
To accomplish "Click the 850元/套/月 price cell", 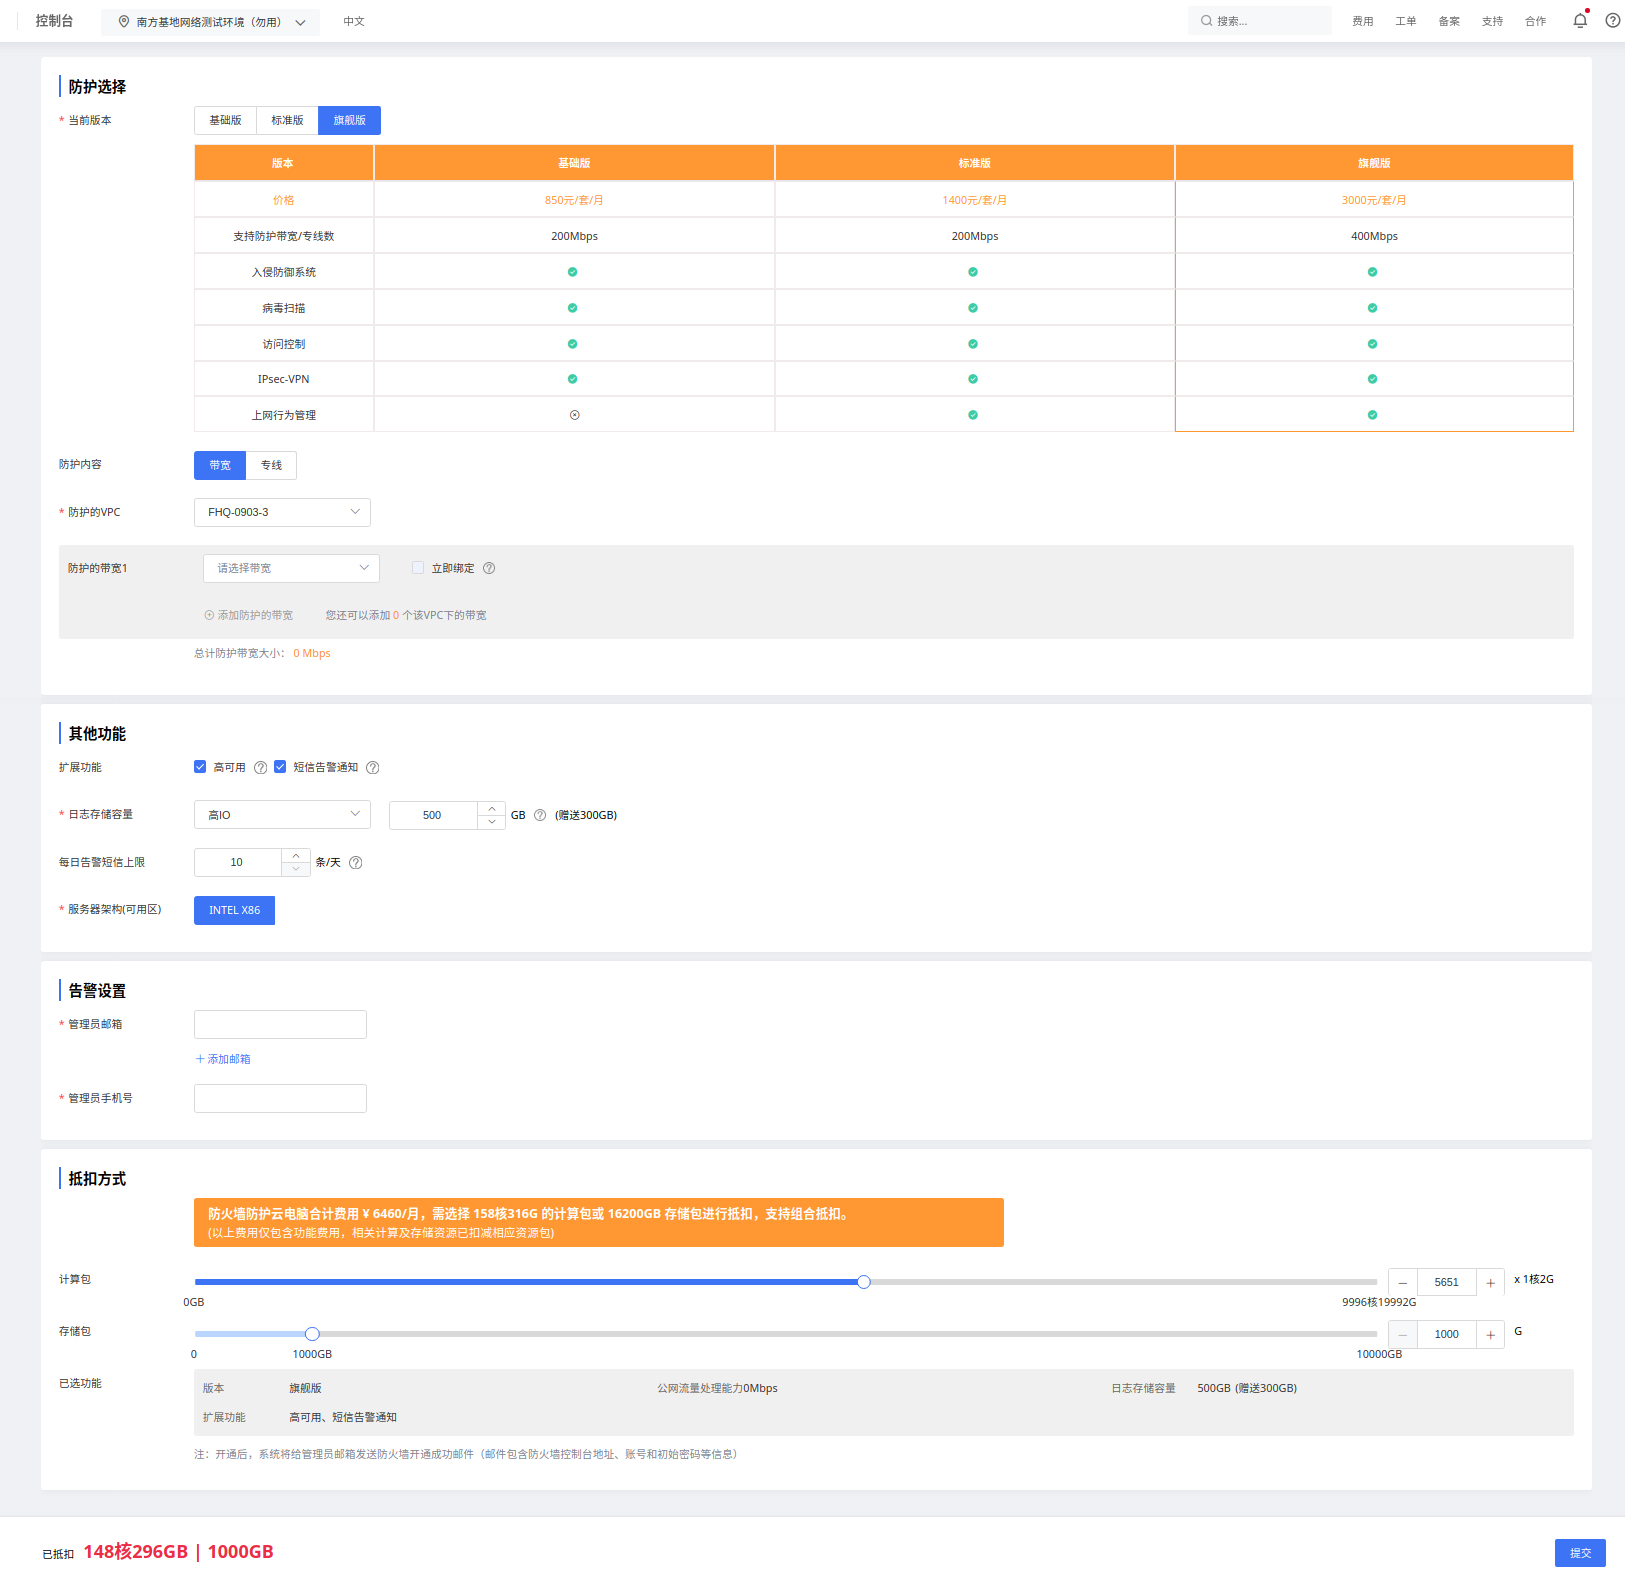I will [x=574, y=200].
